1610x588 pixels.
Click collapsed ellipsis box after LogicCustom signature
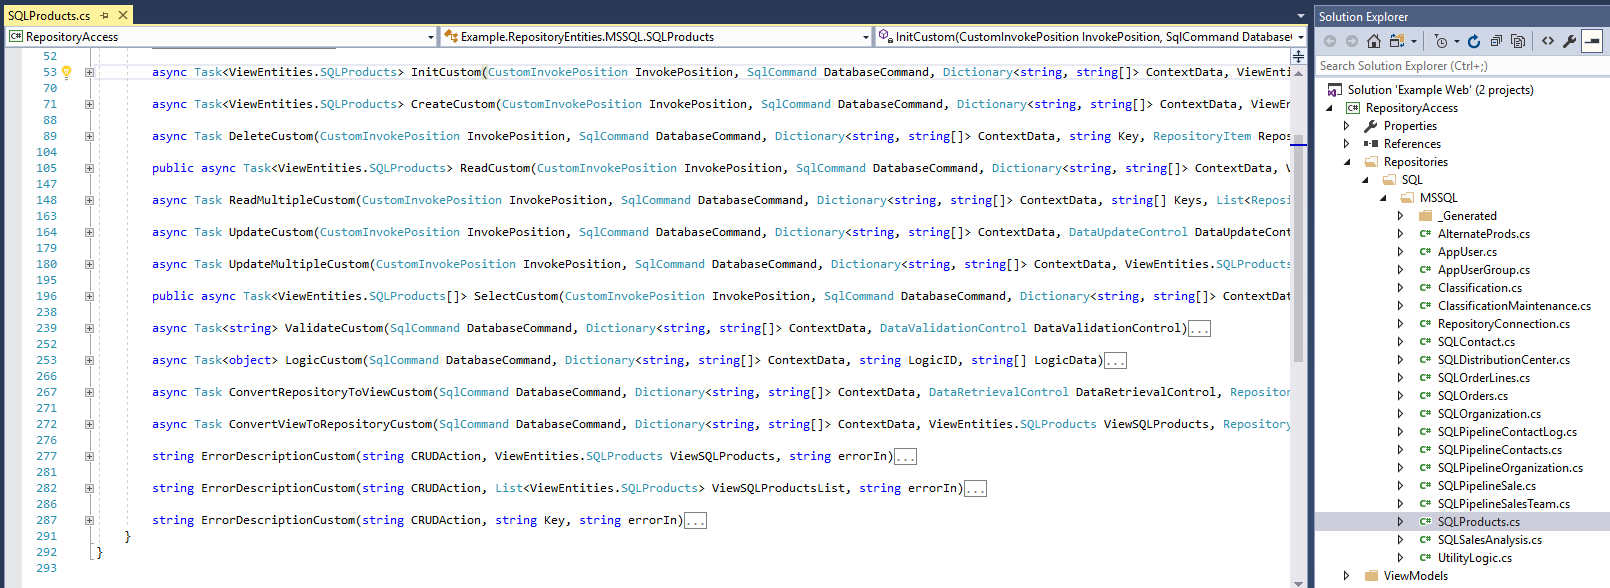tap(1115, 361)
